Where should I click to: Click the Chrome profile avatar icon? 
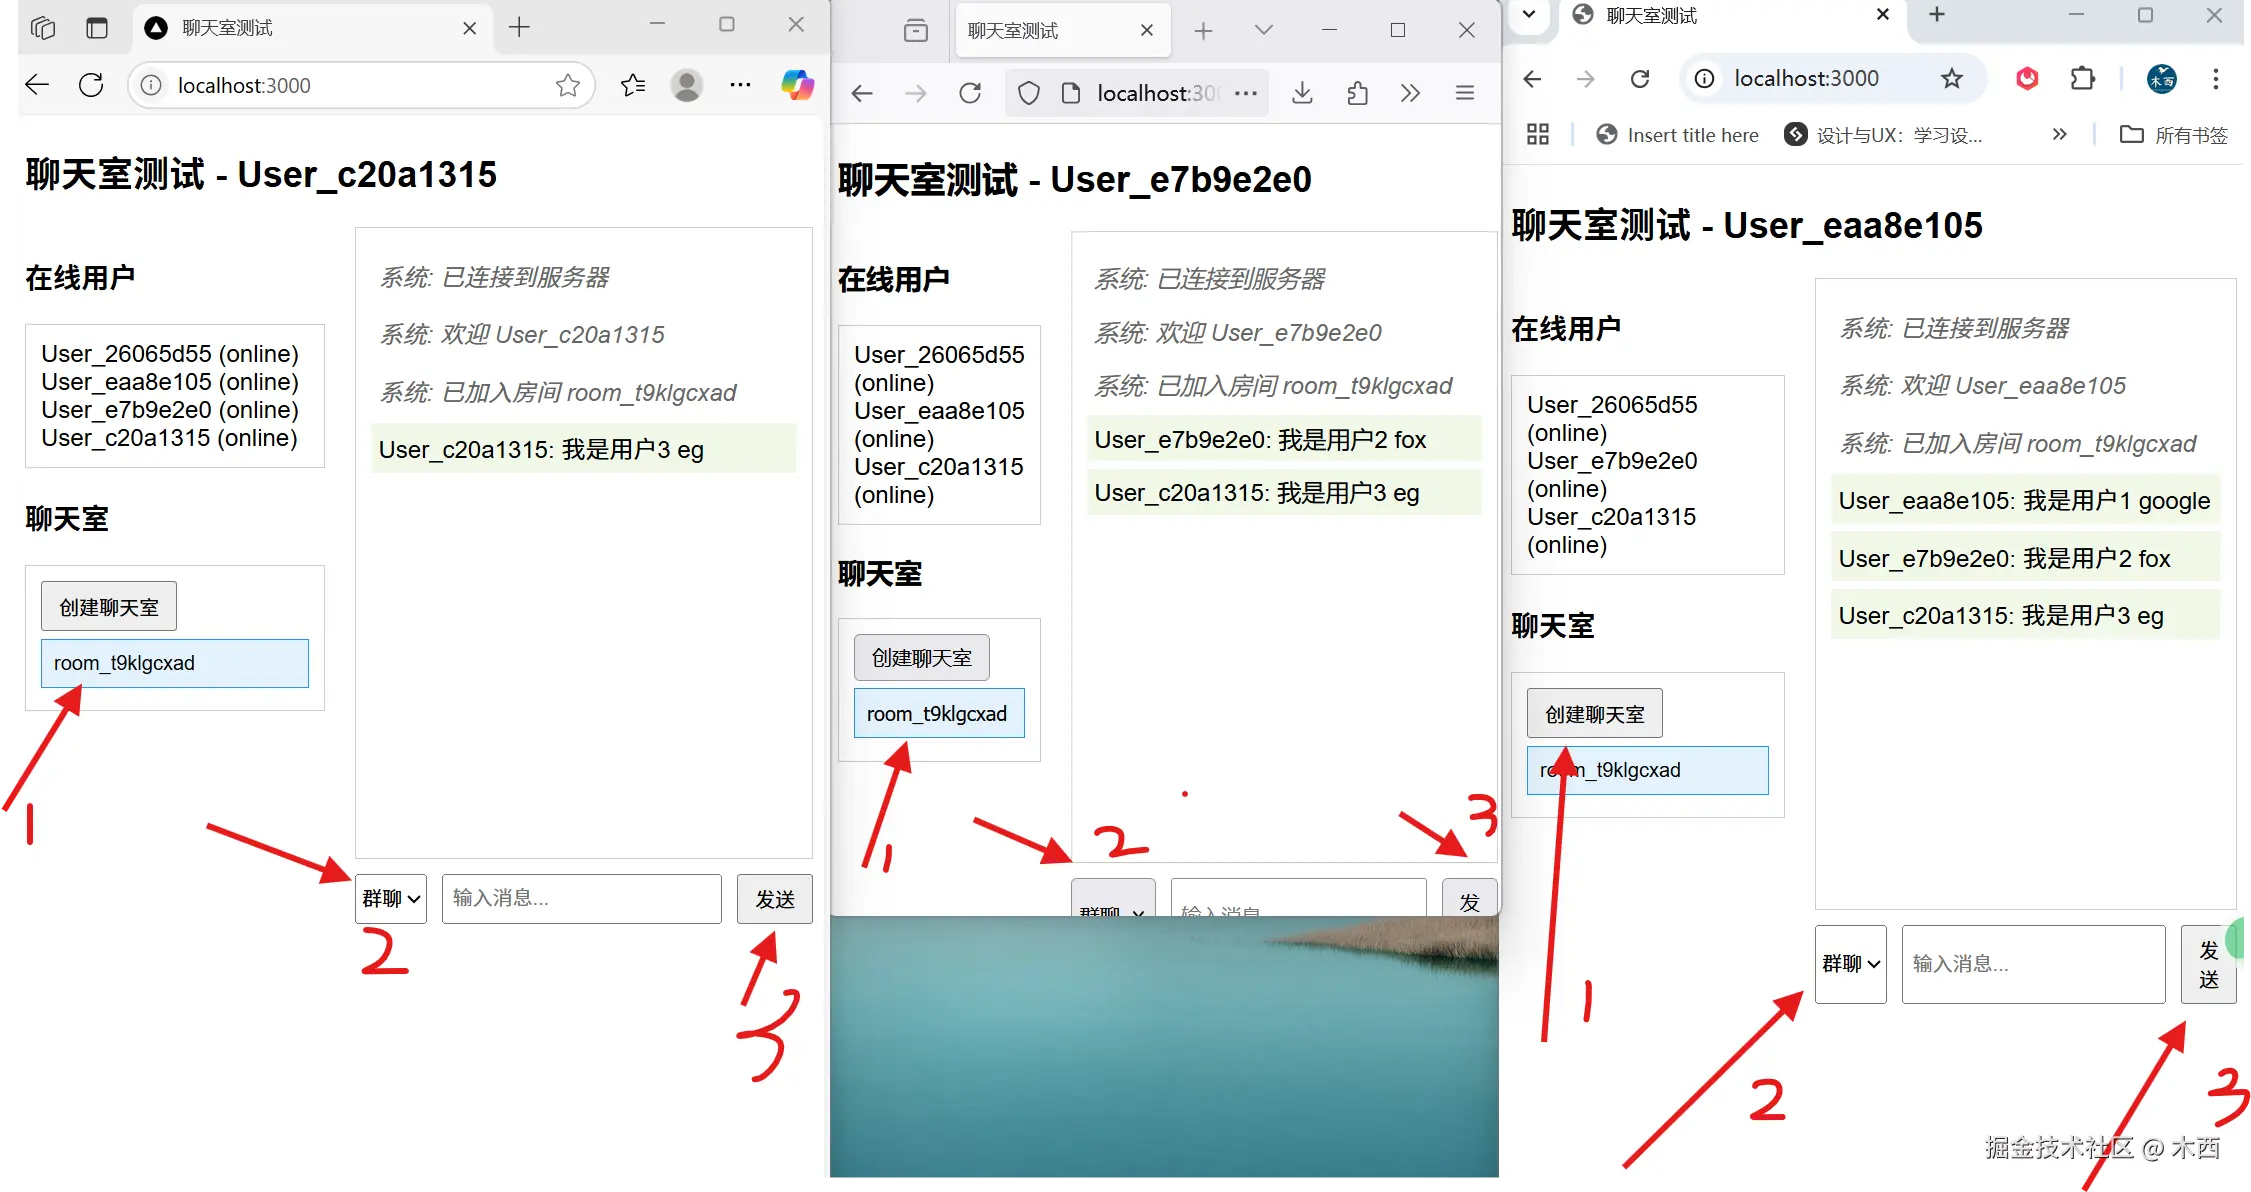(x=2161, y=78)
